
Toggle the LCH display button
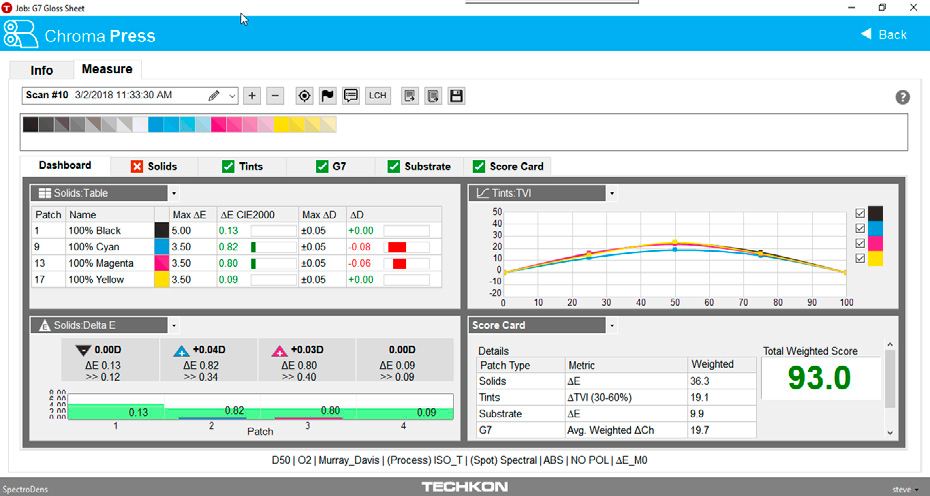tap(377, 96)
